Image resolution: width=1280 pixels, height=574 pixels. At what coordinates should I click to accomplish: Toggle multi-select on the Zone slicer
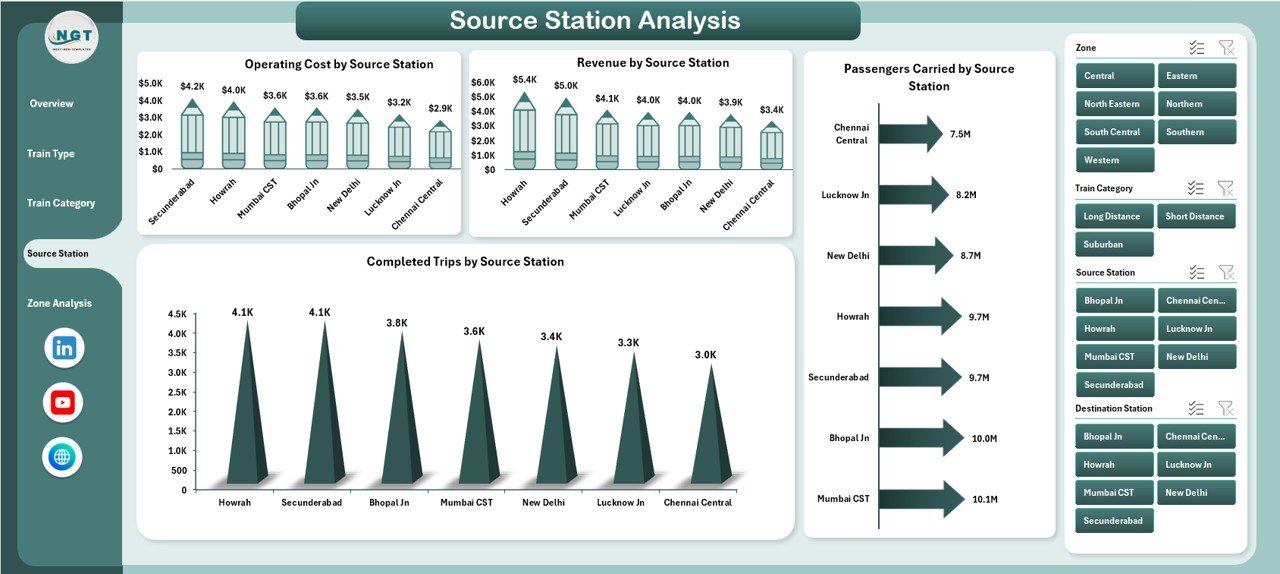[x=1196, y=48]
